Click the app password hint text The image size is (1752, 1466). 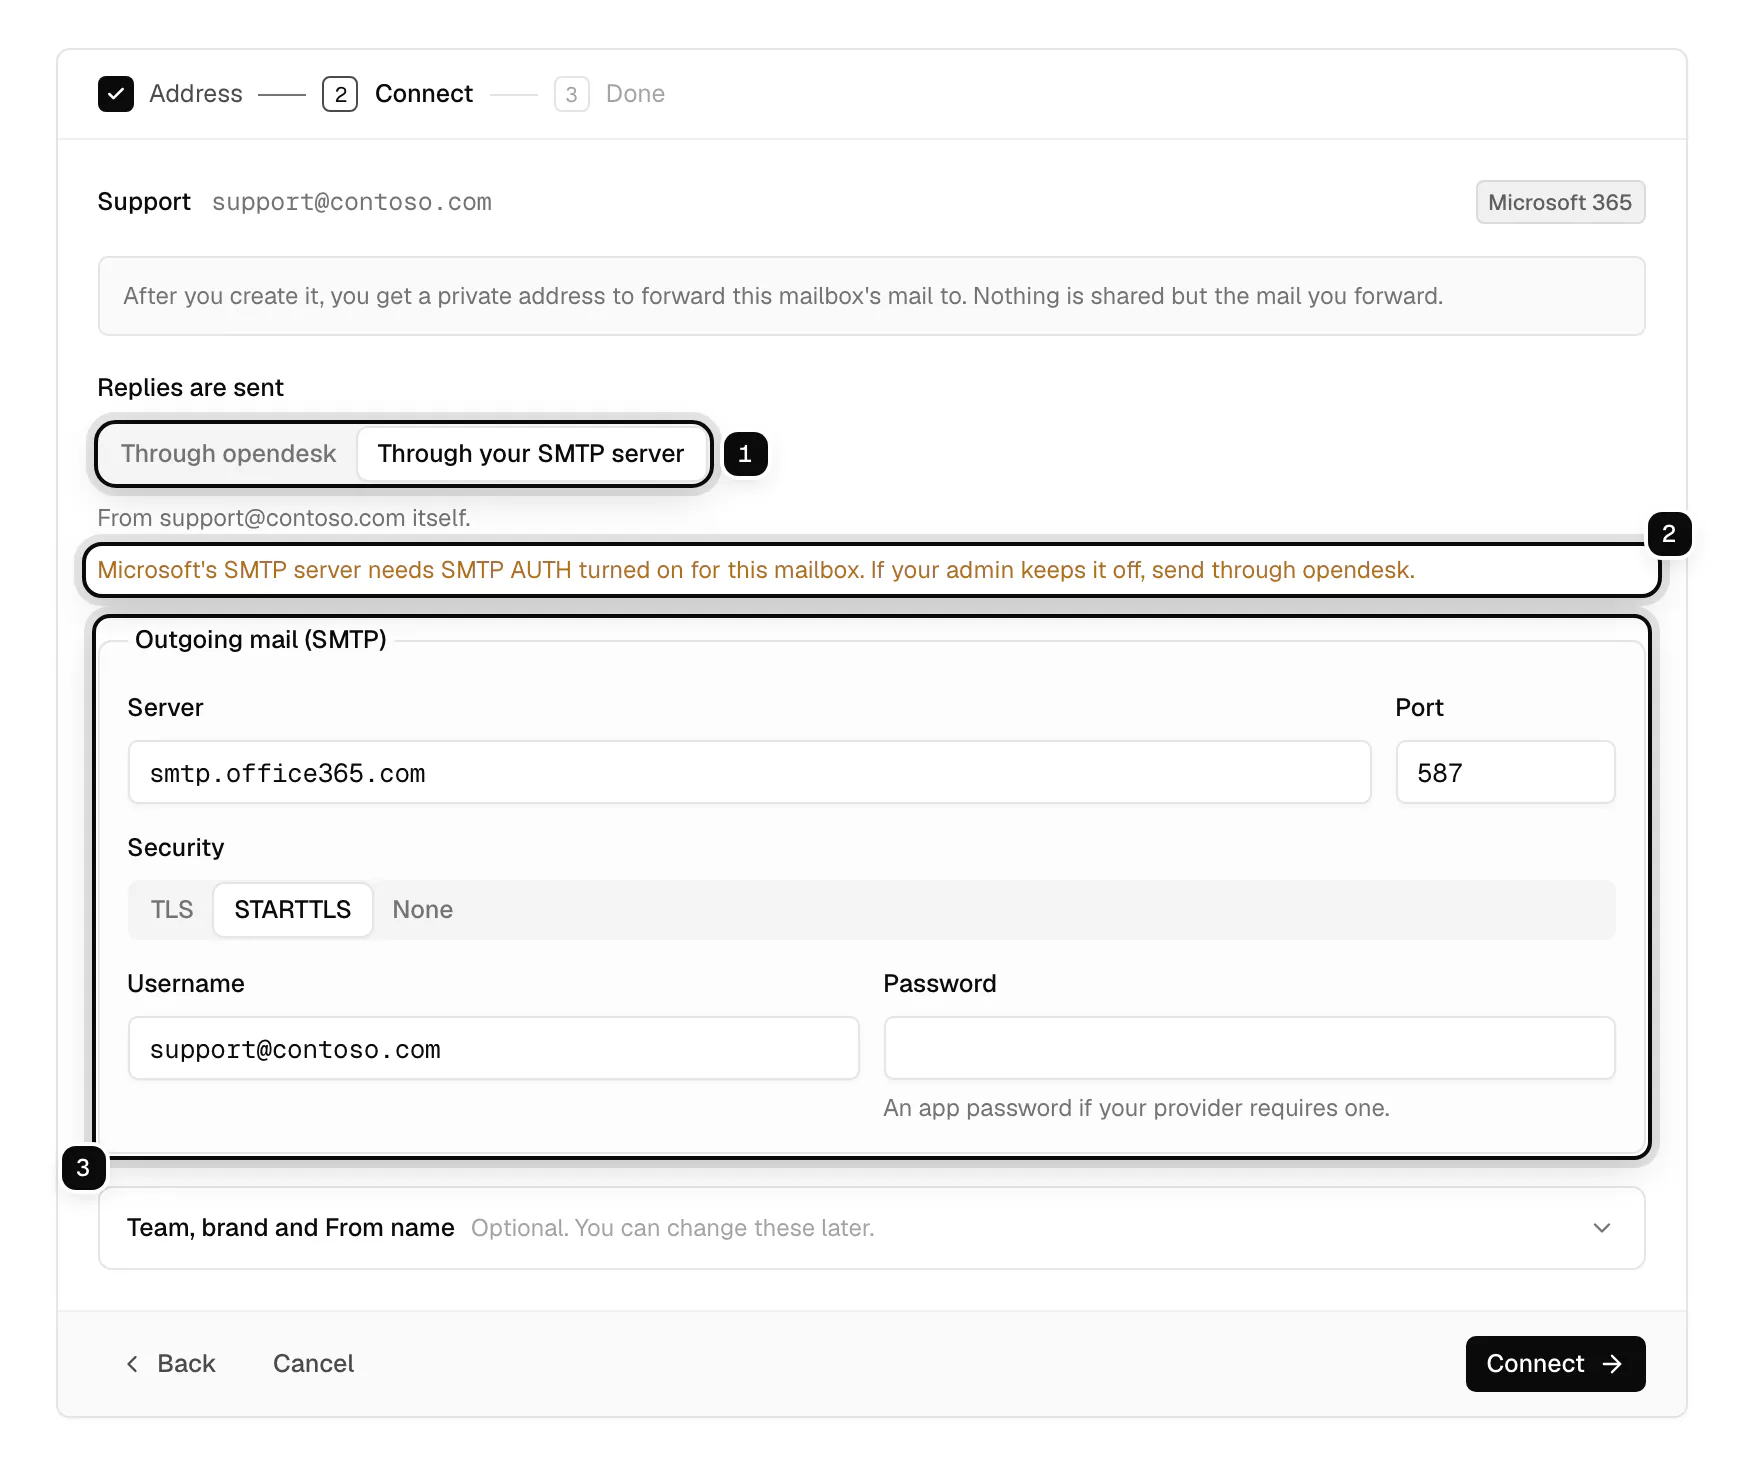point(1137,1108)
